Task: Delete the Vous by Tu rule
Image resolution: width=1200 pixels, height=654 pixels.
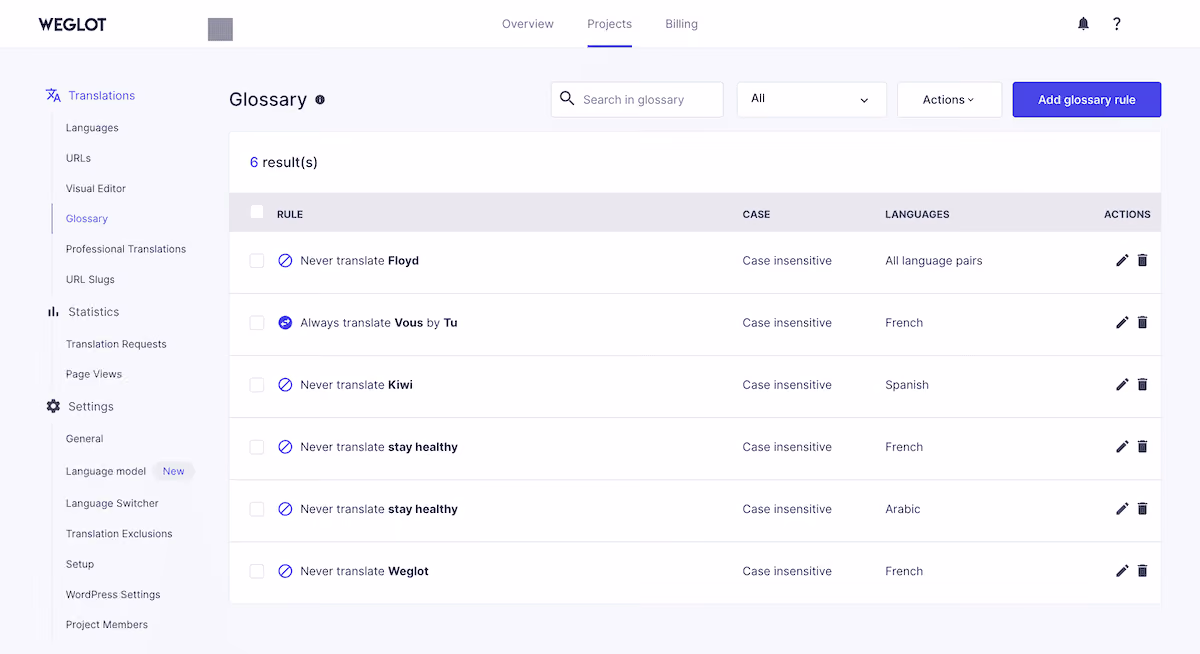Action: click(1143, 323)
